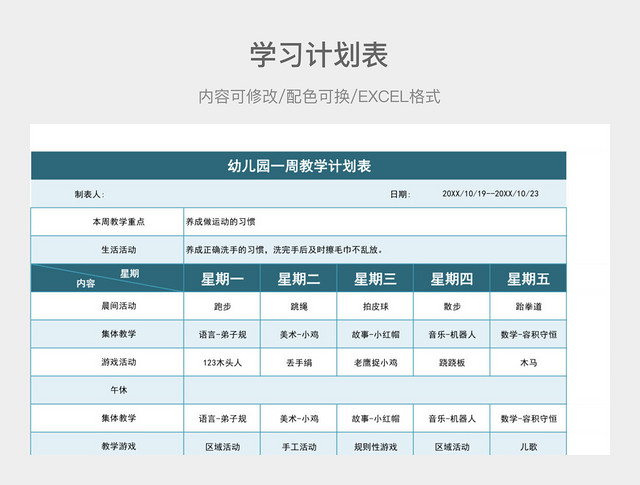Select 音乐-机器人 cell in row below 午休
640x485 pixels.
(451, 418)
